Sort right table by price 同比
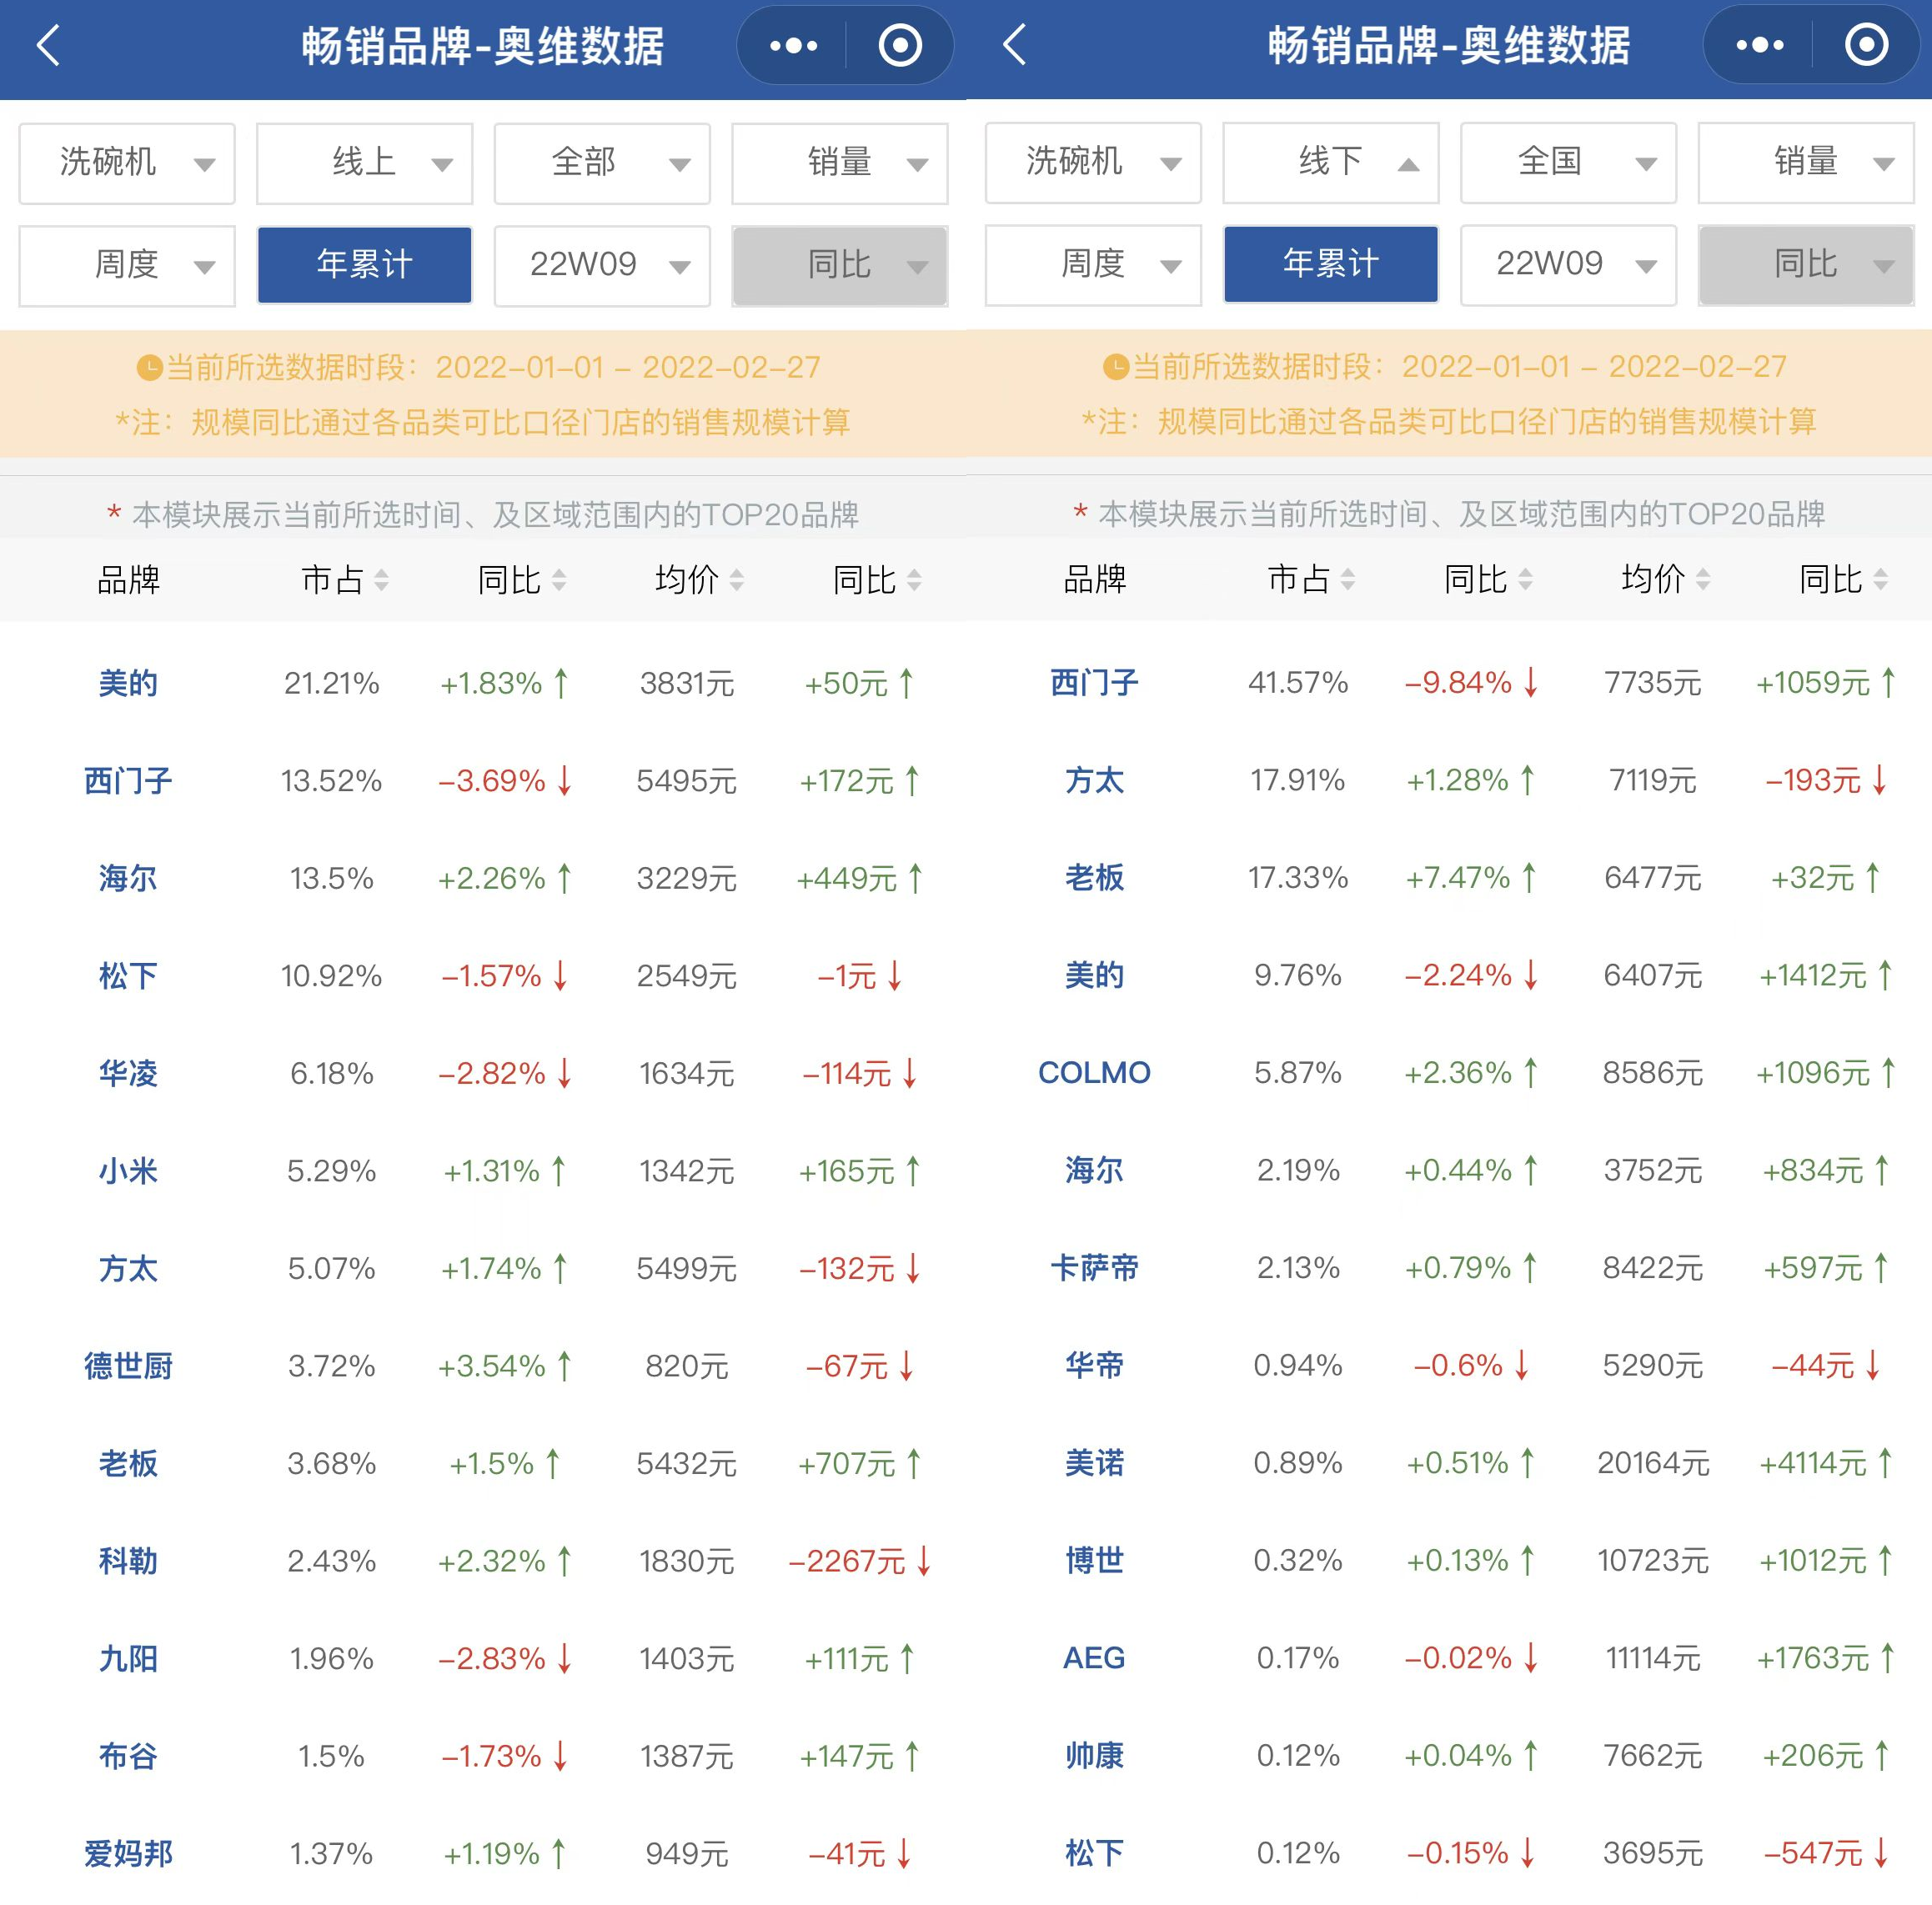The height and width of the screenshot is (1905, 1932). (x=1843, y=578)
